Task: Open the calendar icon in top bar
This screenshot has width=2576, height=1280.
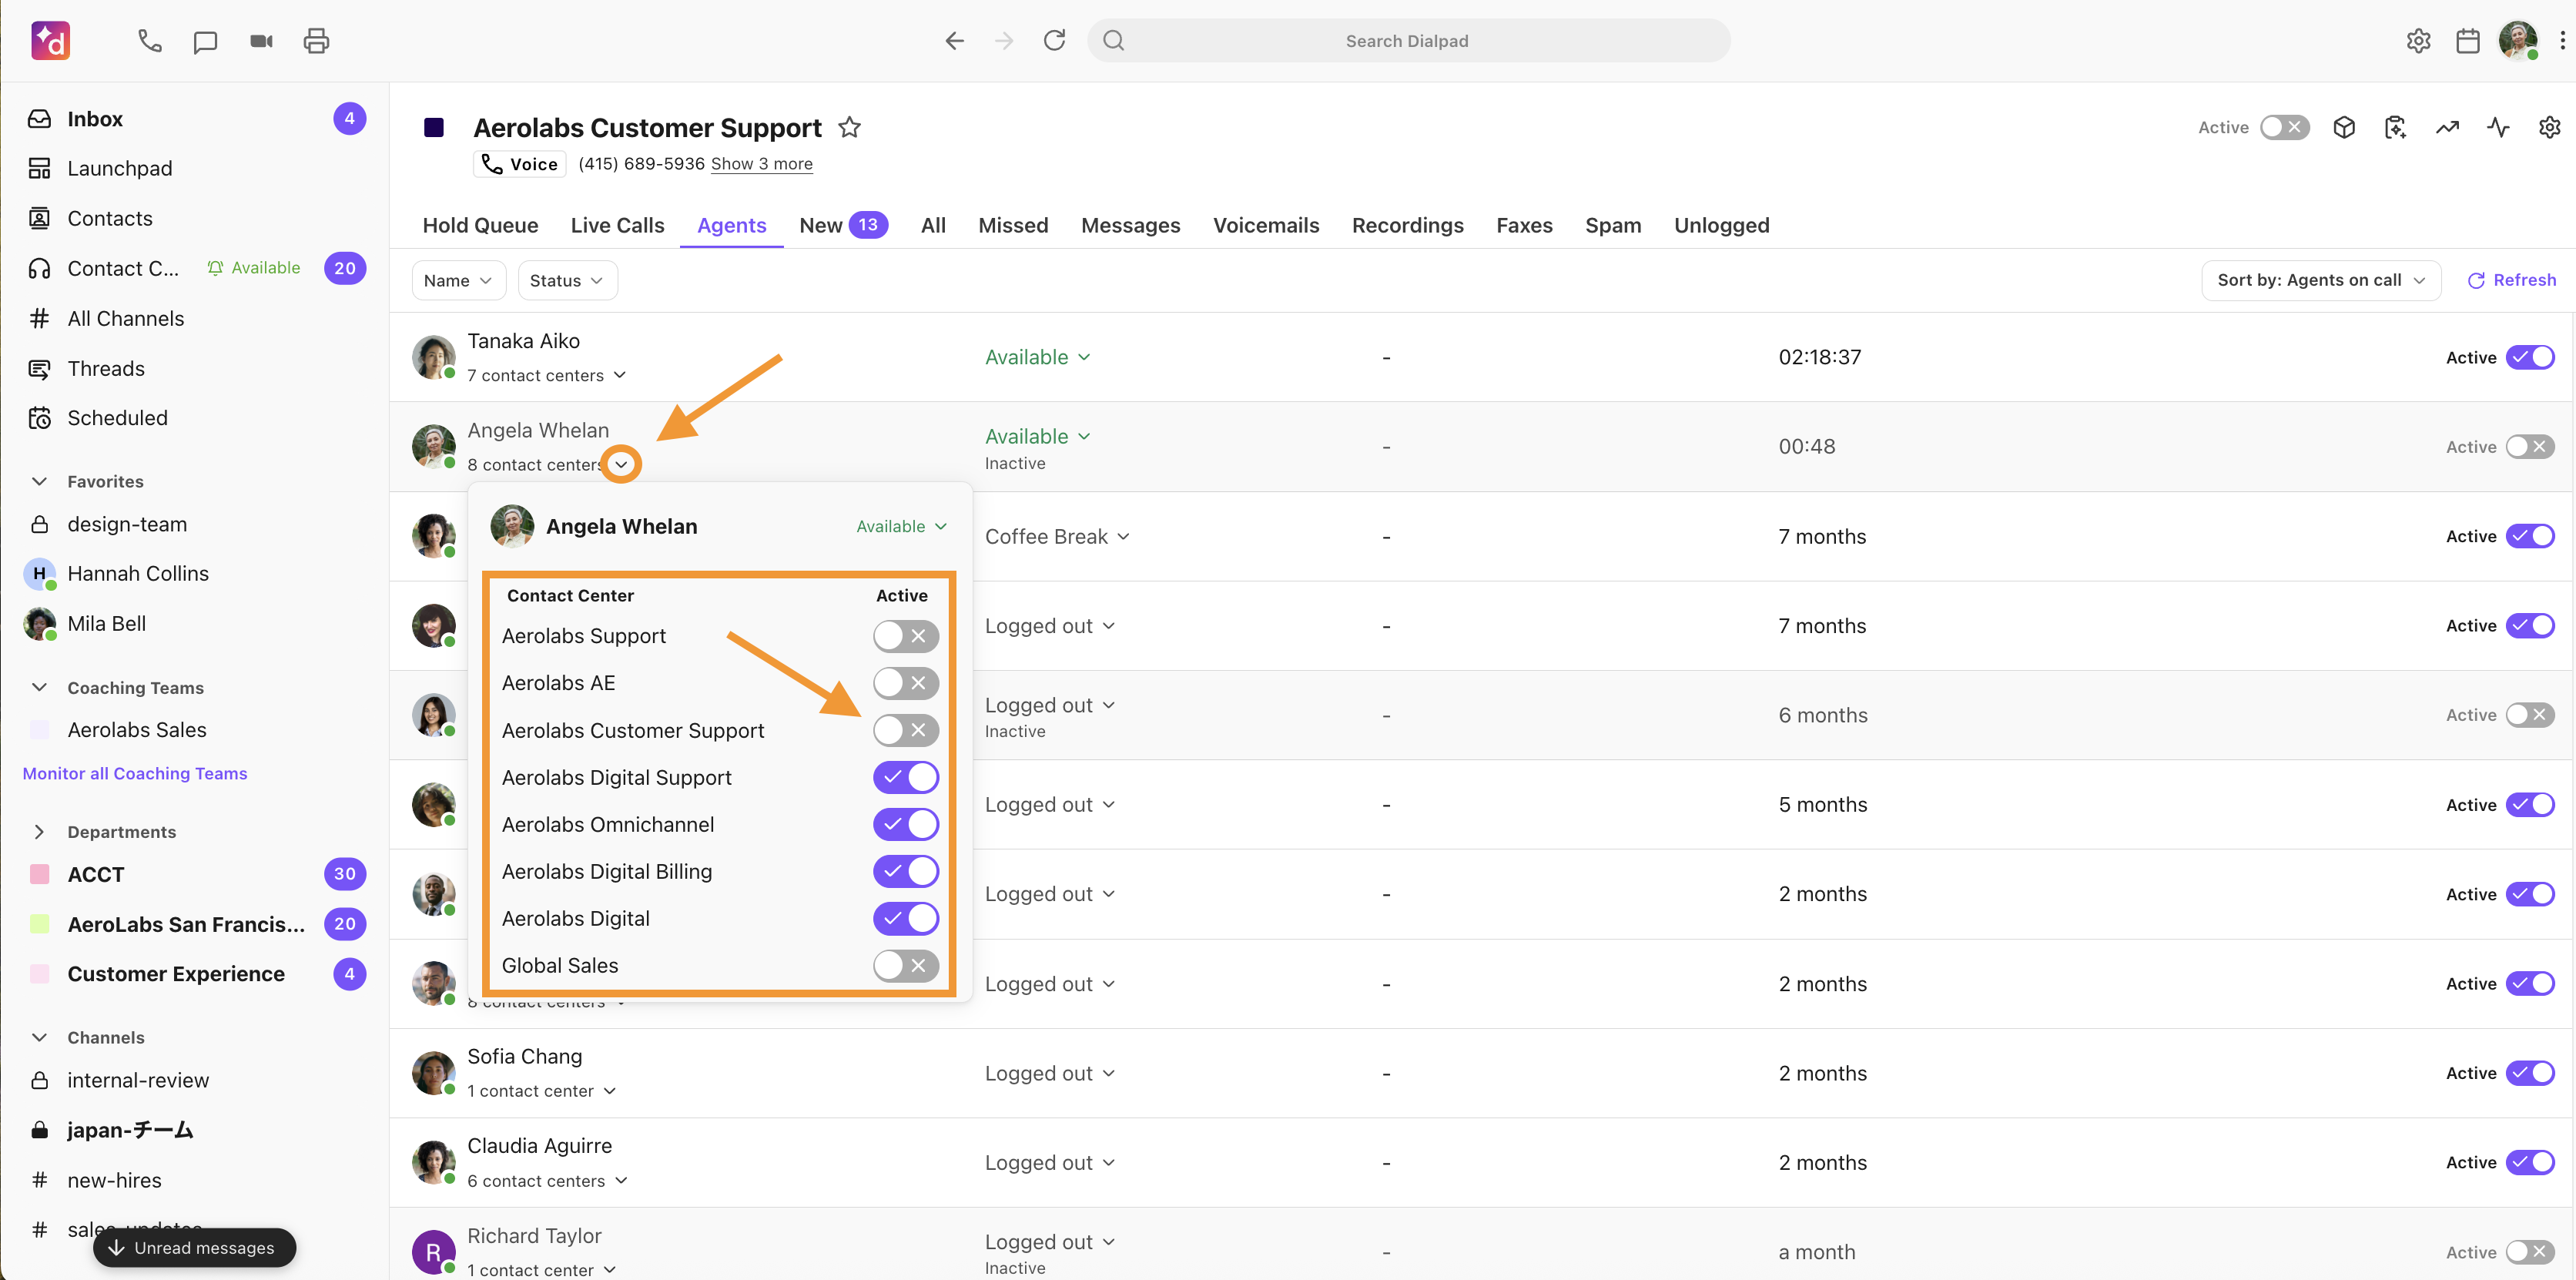Action: pyautogui.click(x=2467, y=41)
